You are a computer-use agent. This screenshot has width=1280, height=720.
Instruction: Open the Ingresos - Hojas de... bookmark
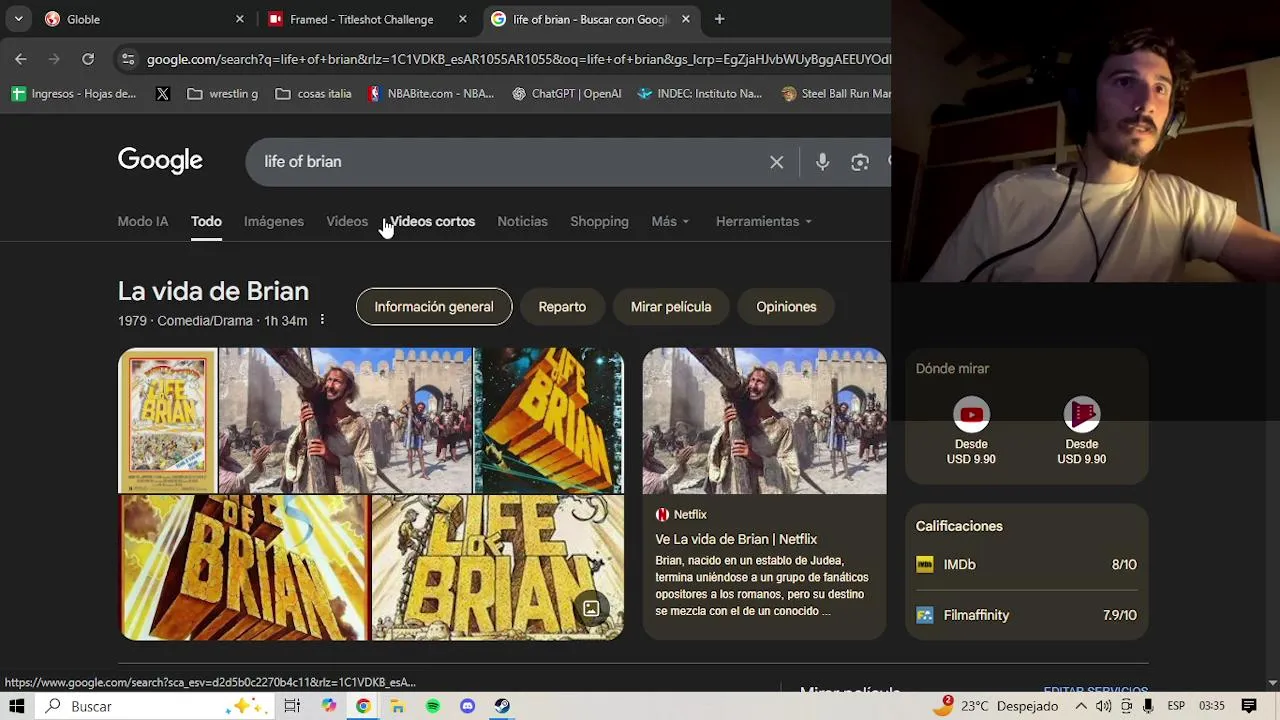click(x=73, y=94)
